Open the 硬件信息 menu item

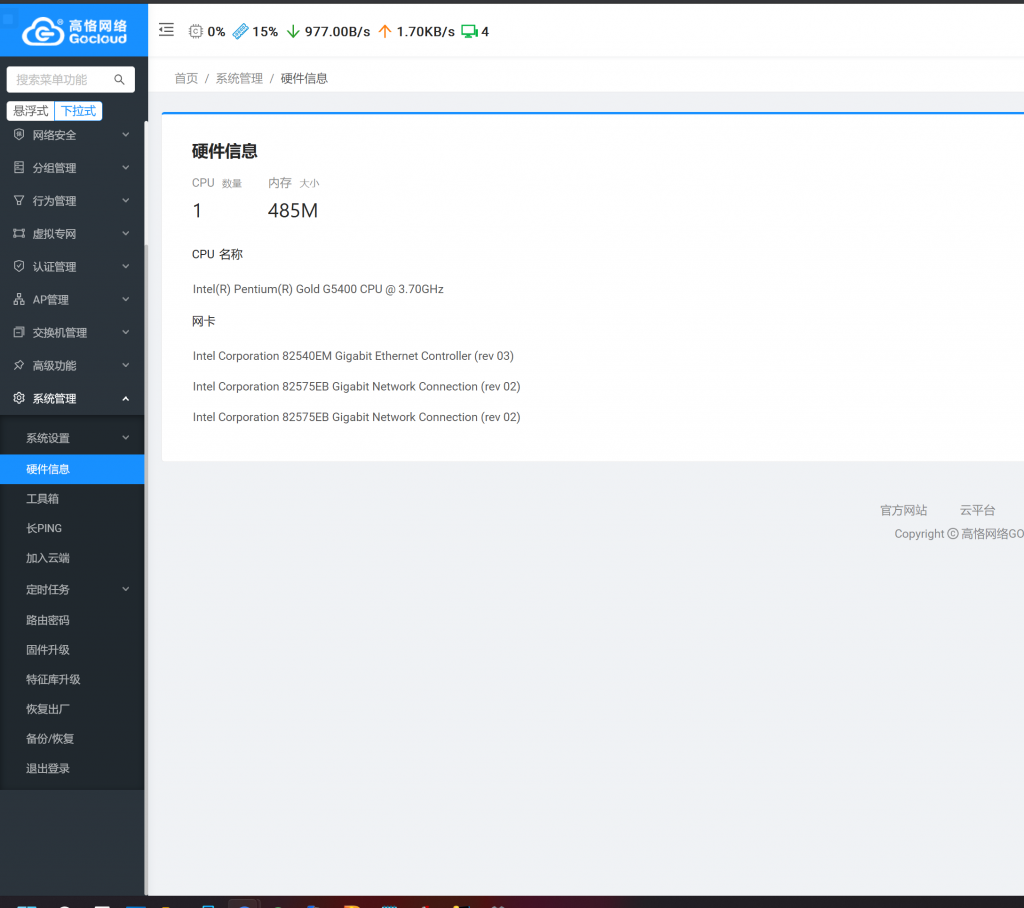coord(72,469)
